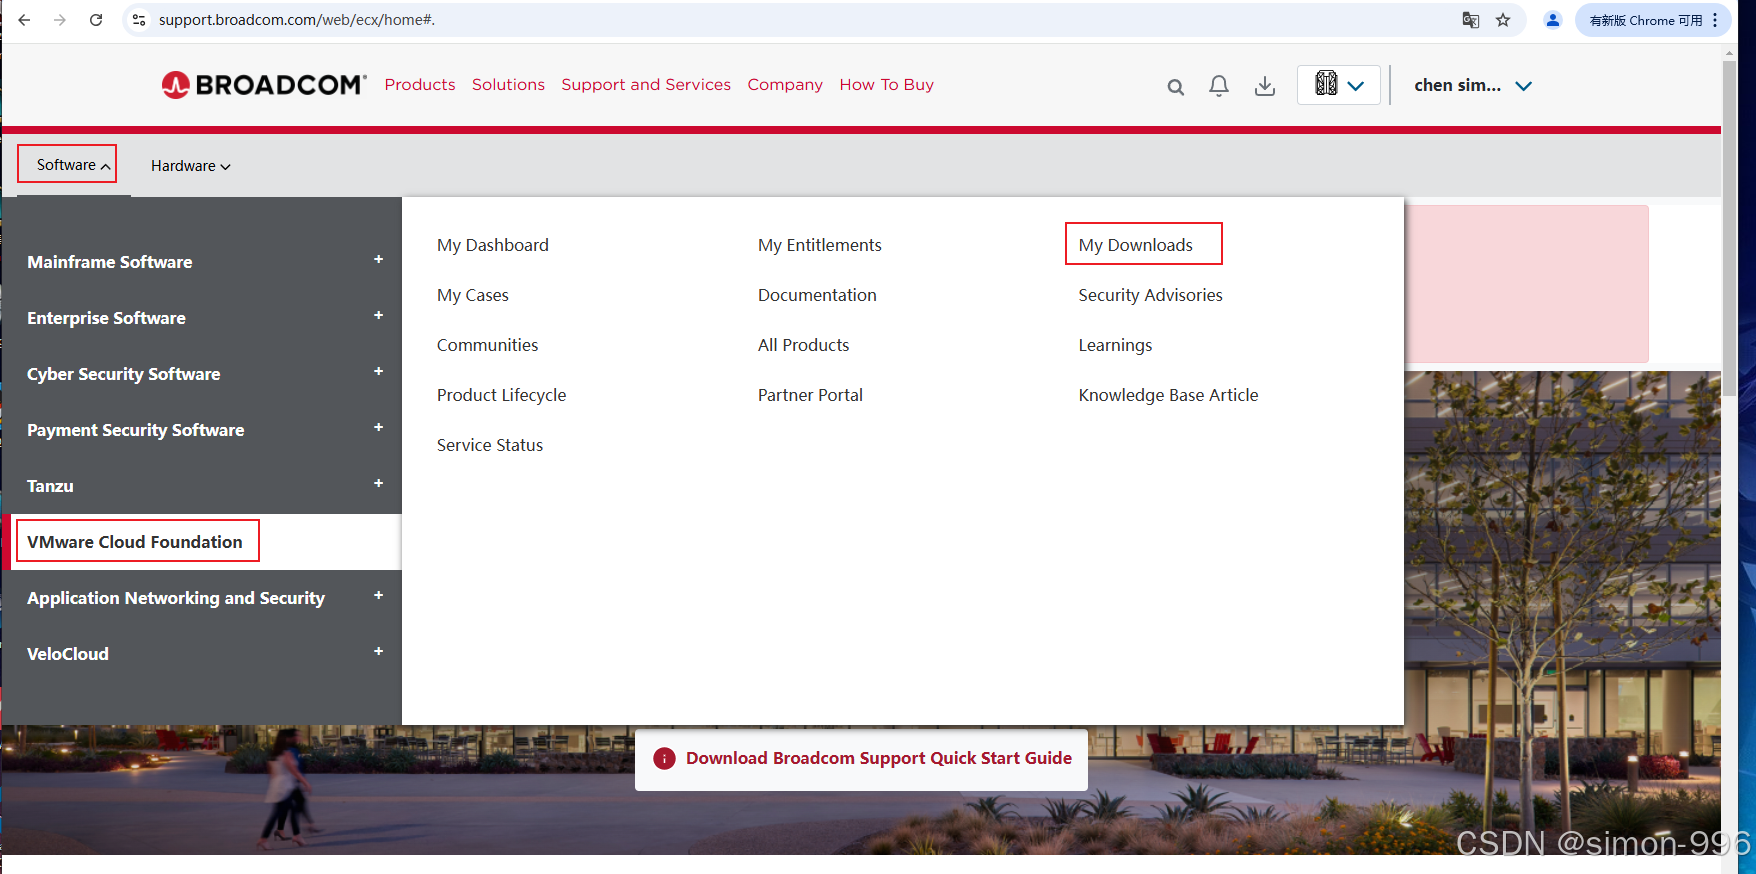Expand Mainframe Software plus icon

coord(379,260)
